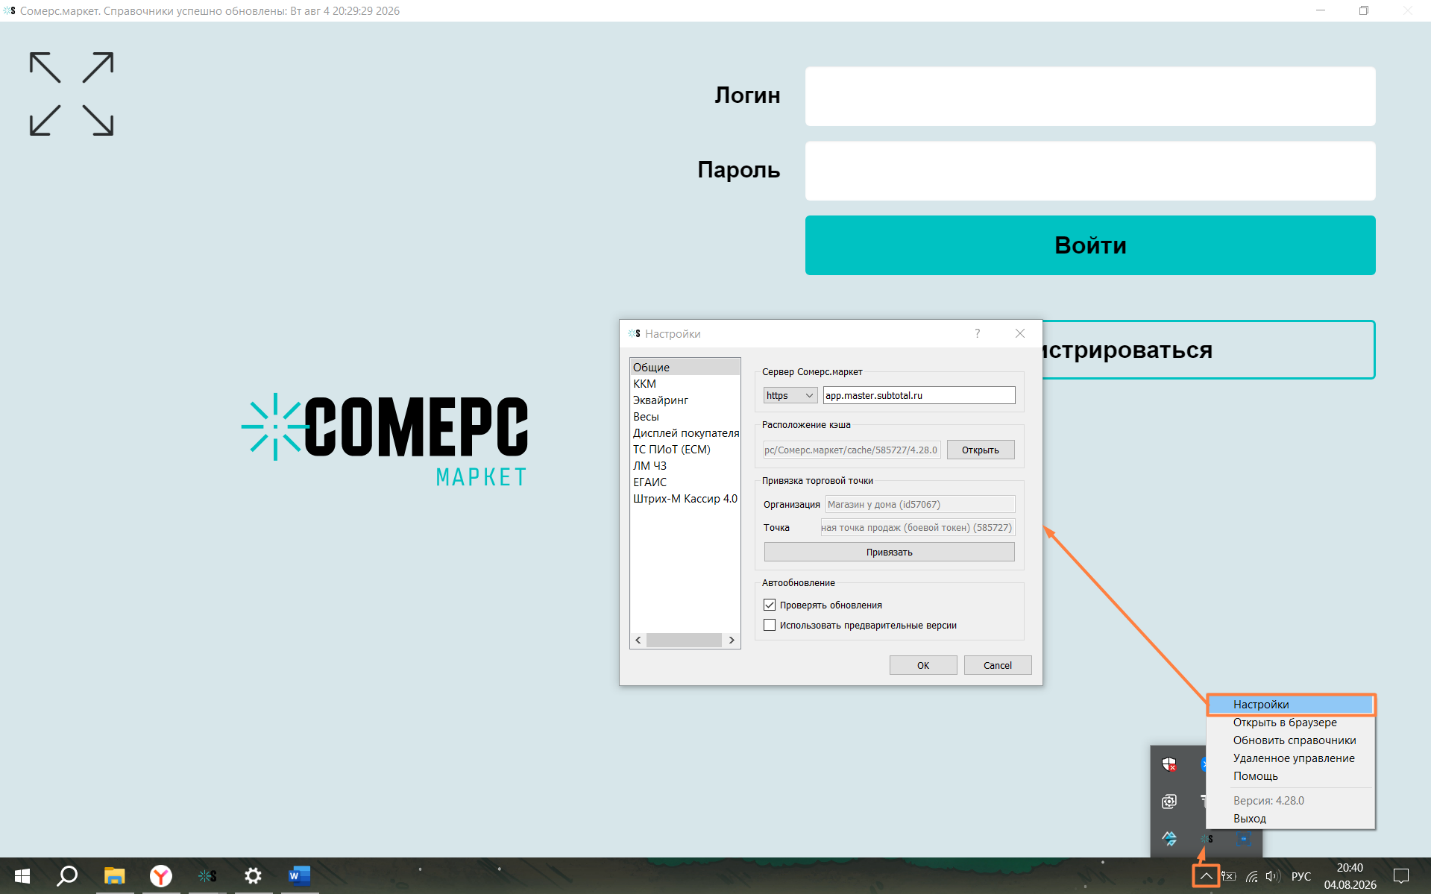Open Microsoft Word from the taskbar
1431x894 pixels.
pos(298,876)
